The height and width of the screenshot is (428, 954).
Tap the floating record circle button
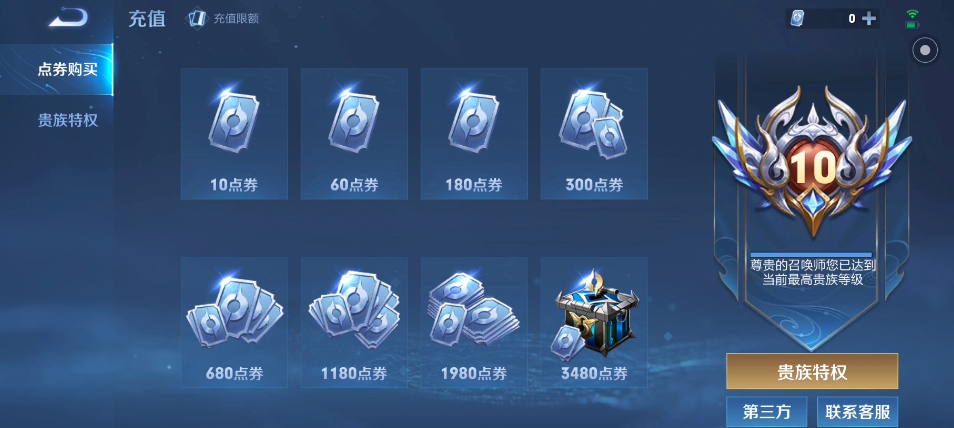click(925, 51)
